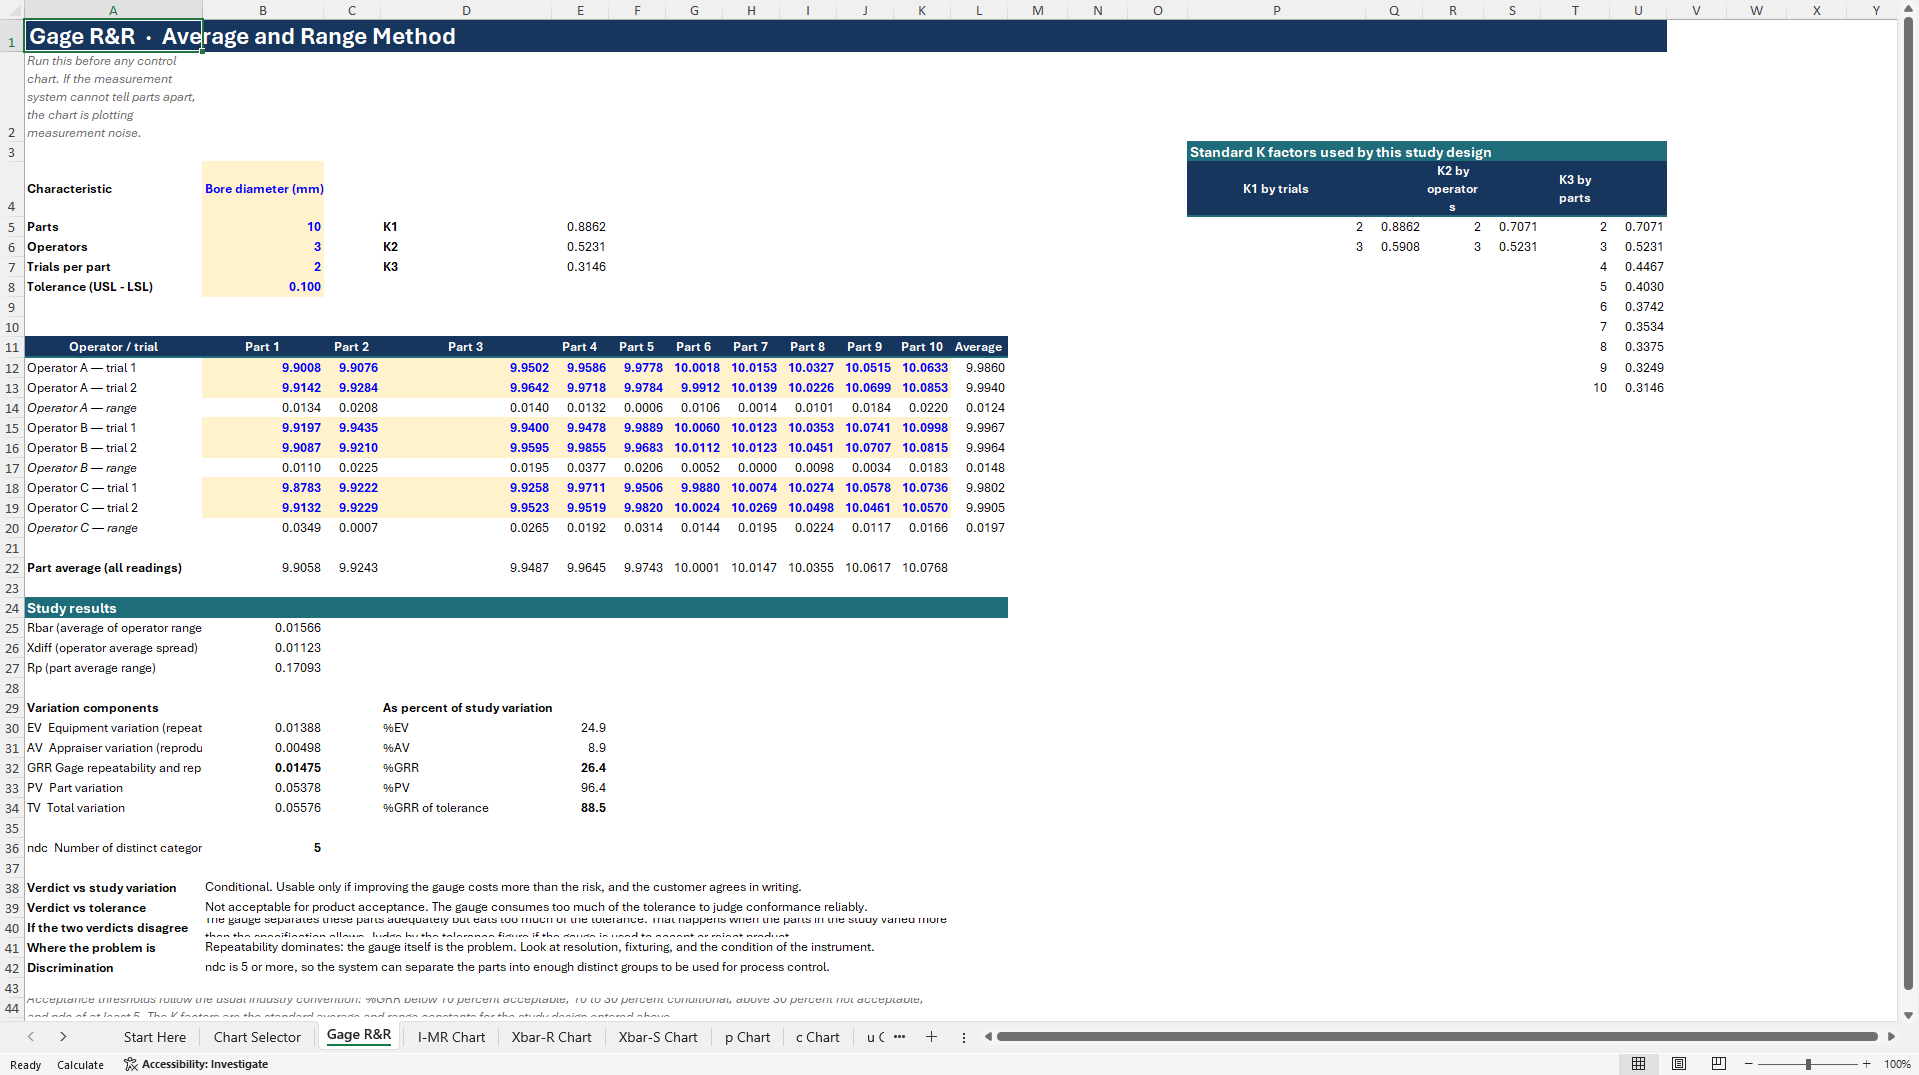Open the p Chart sheet
The height and width of the screenshot is (1075, 1919).
[x=747, y=1037]
